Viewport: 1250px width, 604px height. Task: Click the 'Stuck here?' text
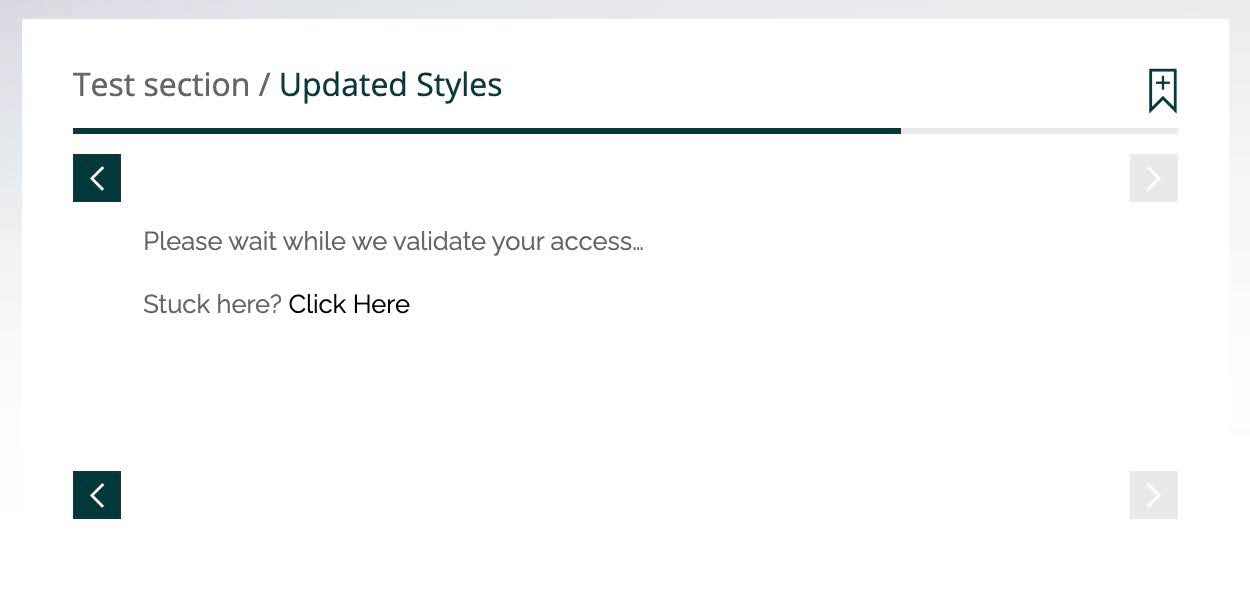[x=212, y=304]
